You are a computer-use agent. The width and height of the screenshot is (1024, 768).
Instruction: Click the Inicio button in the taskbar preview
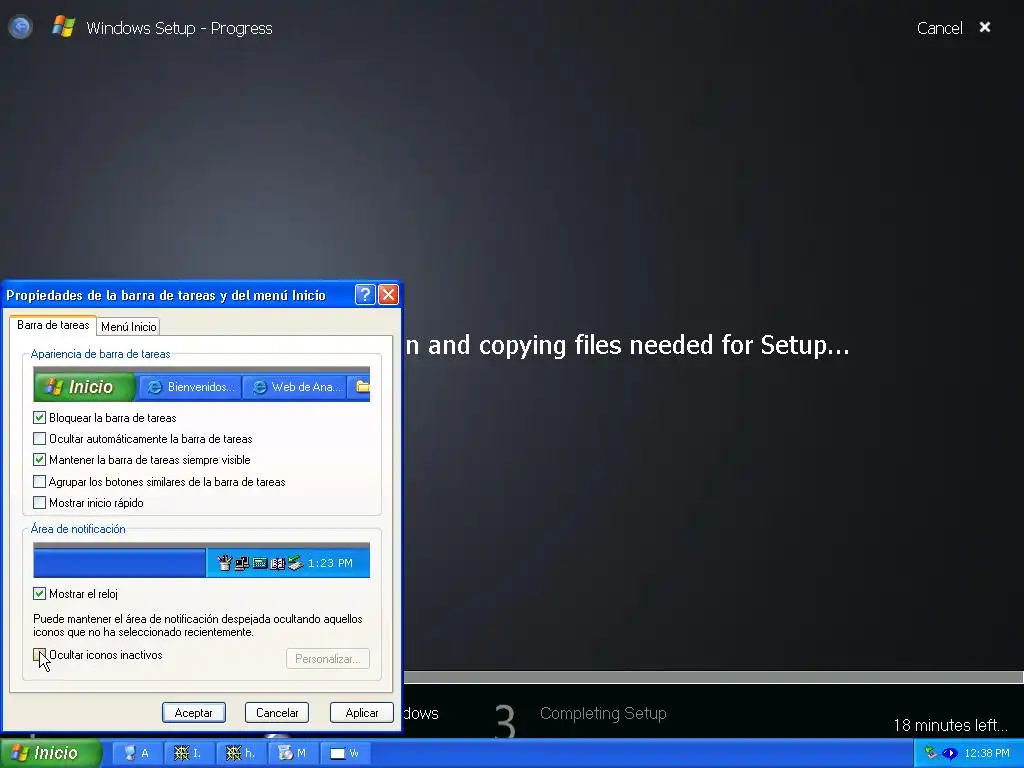tap(84, 387)
